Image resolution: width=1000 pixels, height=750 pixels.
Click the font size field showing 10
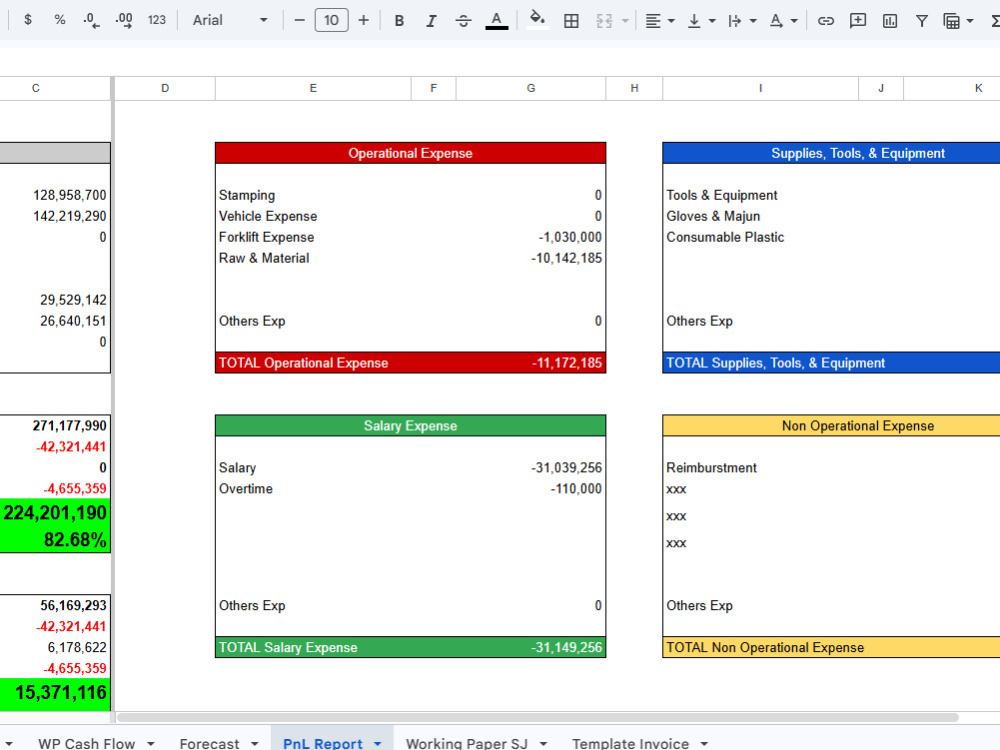click(x=331, y=20)
